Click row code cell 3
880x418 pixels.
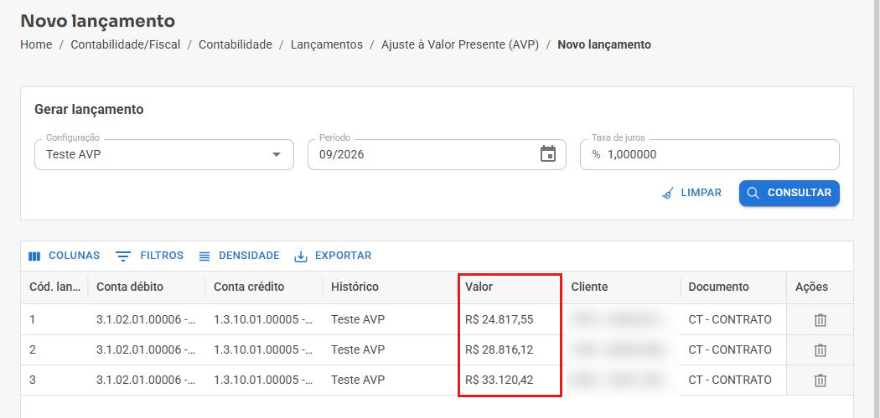coord(54,380)
